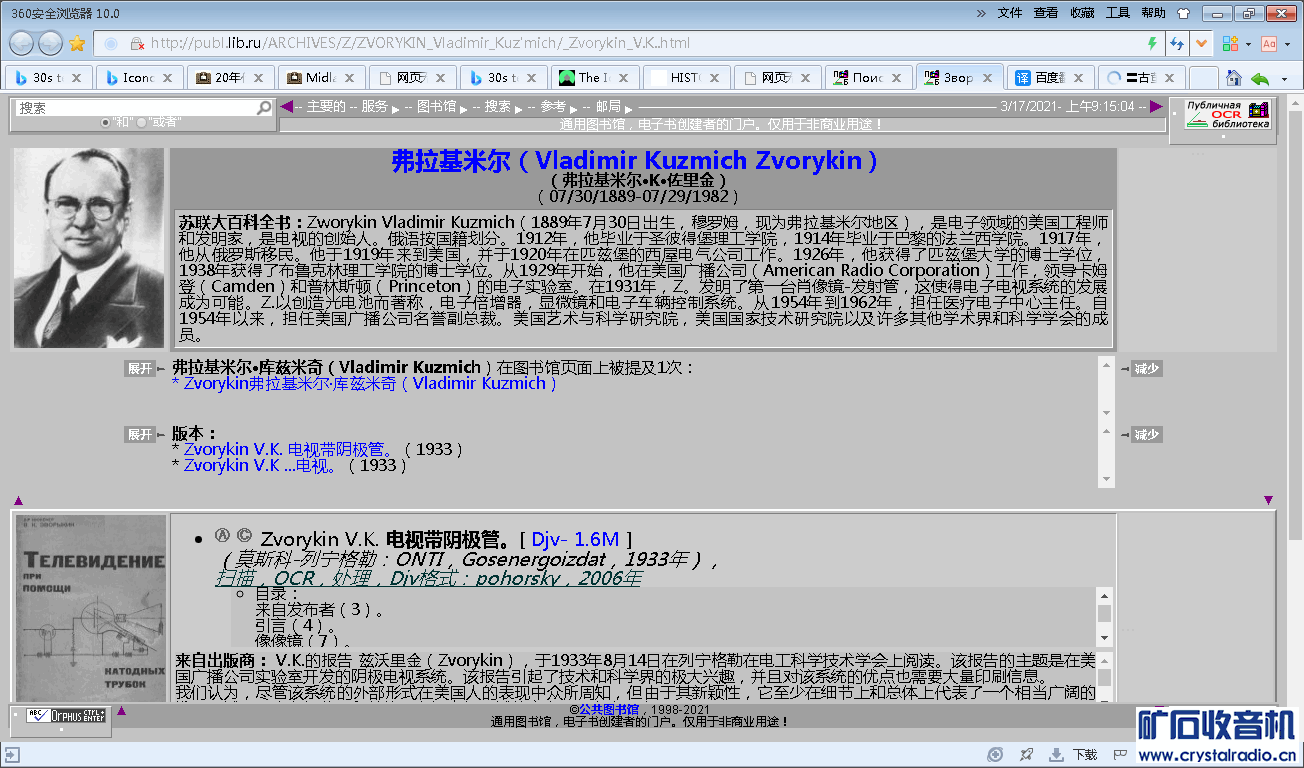
Task: Click the sidebar toggle icon at the status bar's left end
Action: (11, 755)
